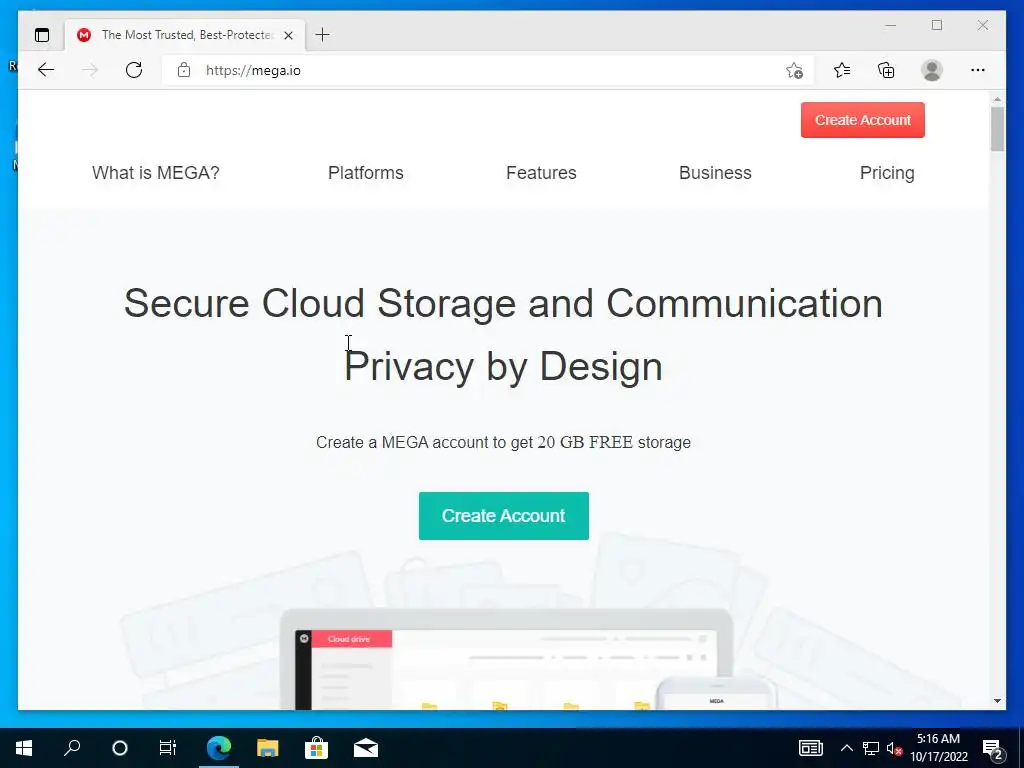The height and width of the screenshot is (768, 1024).
Task: View site information lock icon
Action: point(184,70)
